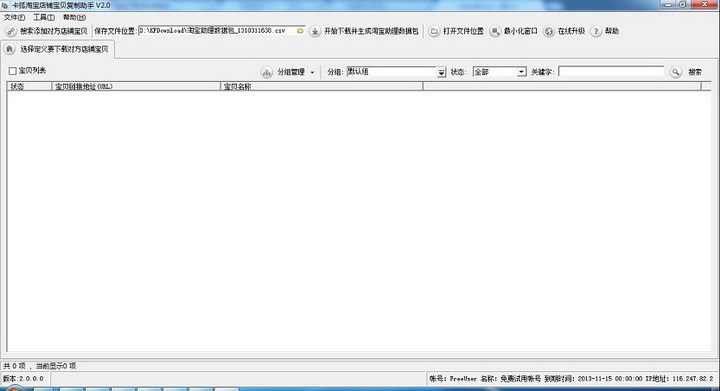Image resolution: width=720 pixels, height=391 pixels.
Task: Click the 帐号: FreeUser status text
Action: tap(453, 379)
